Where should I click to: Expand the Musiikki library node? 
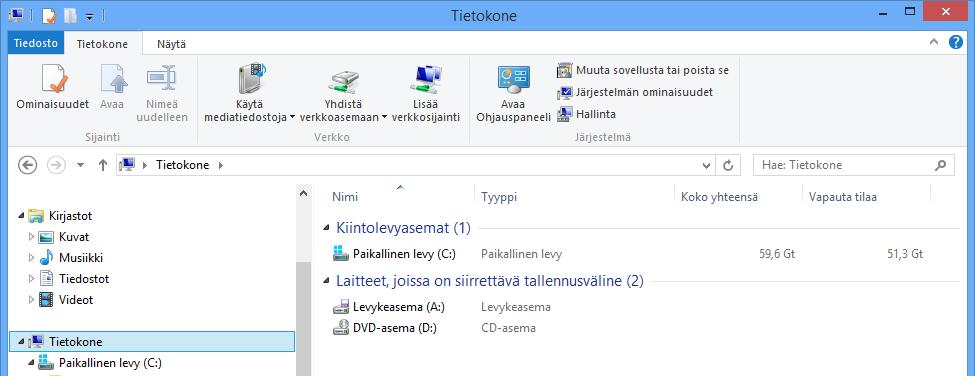32,258
